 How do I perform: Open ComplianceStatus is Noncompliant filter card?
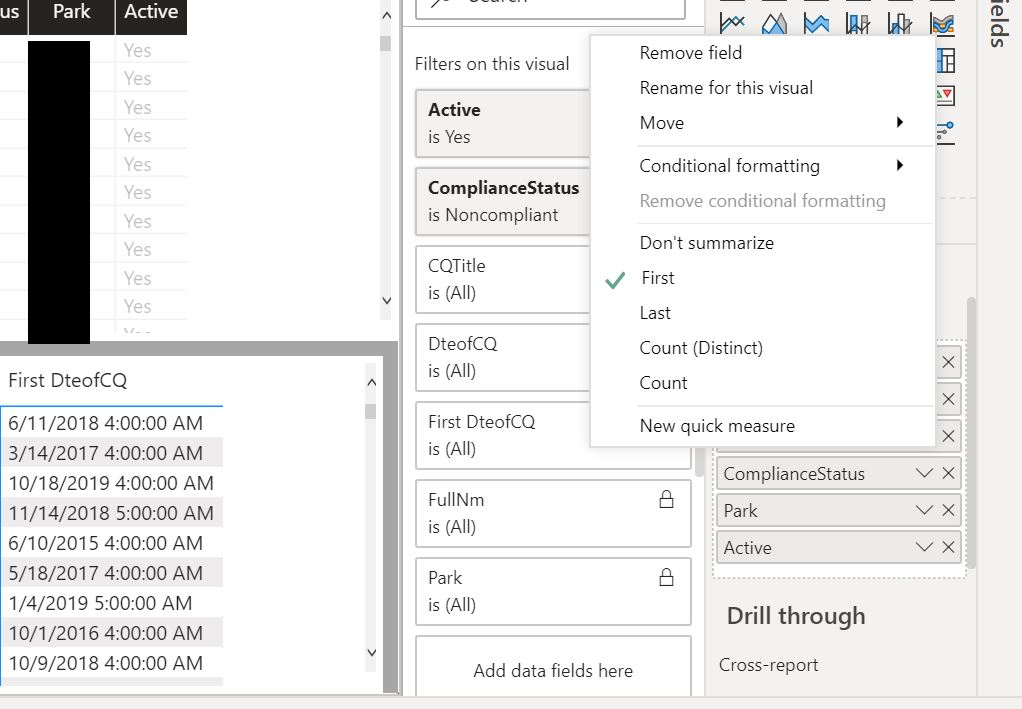tap(503, 201)
